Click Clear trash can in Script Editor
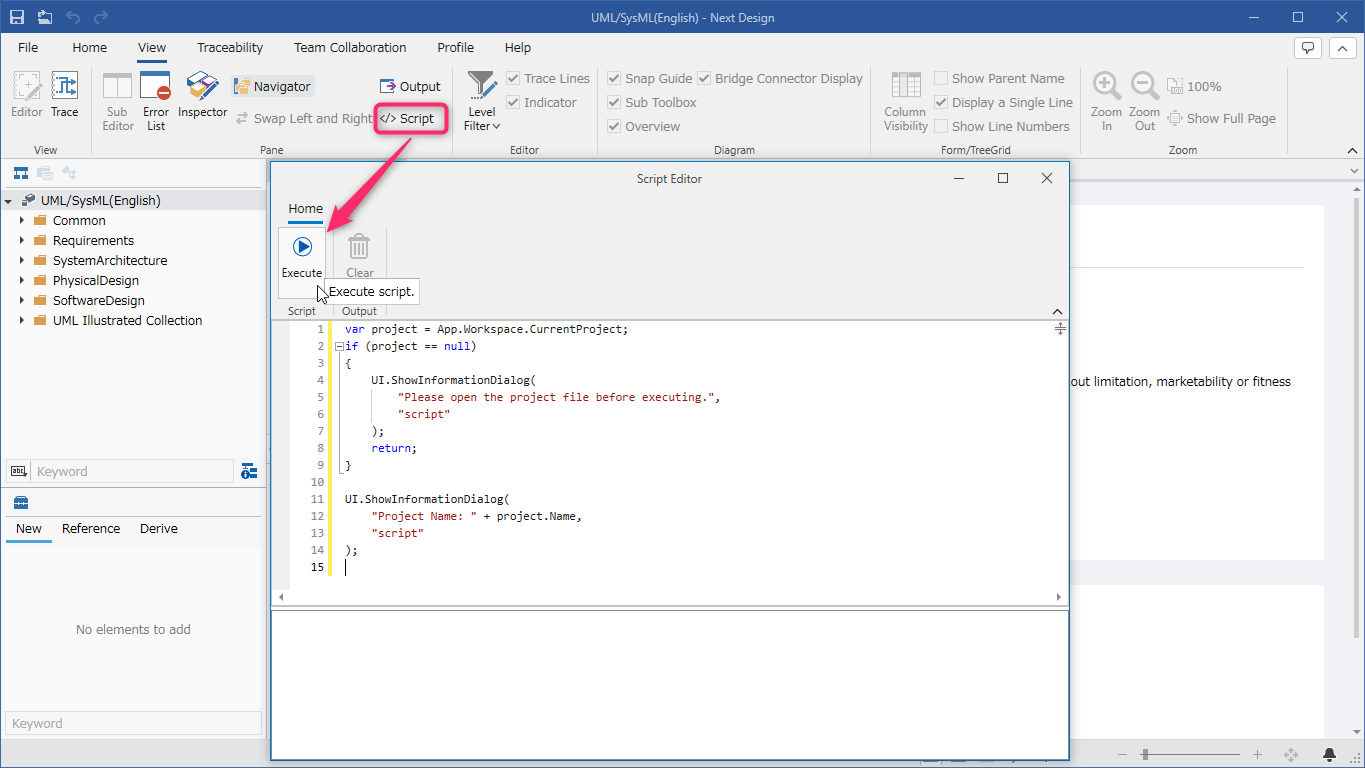 (x=360, y=255)
